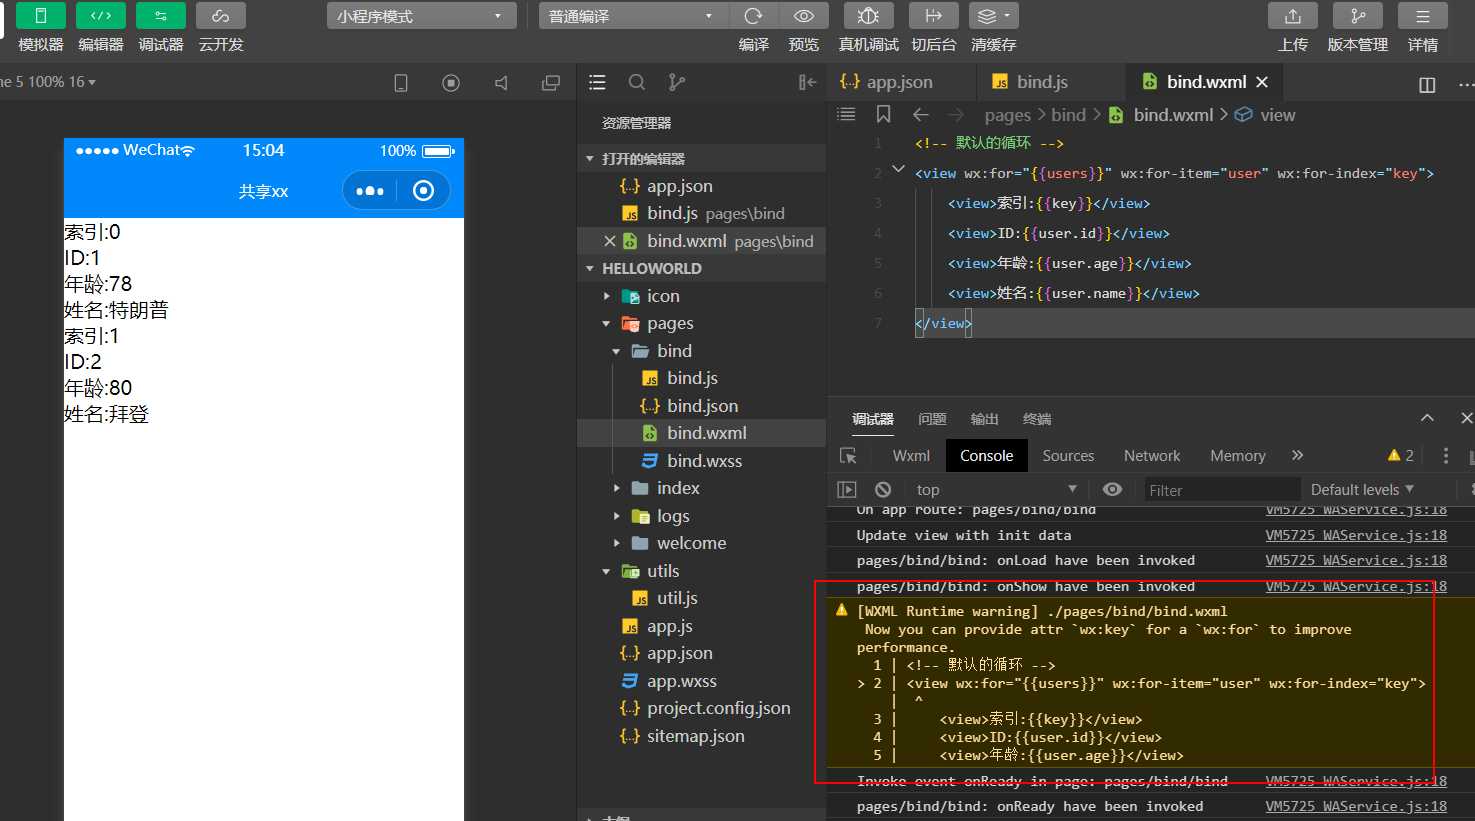The height and width of the screenshot is (821, 1475).
Task: Open the mini program three-dots capsule menu
Action: click(x=370, y=191)
